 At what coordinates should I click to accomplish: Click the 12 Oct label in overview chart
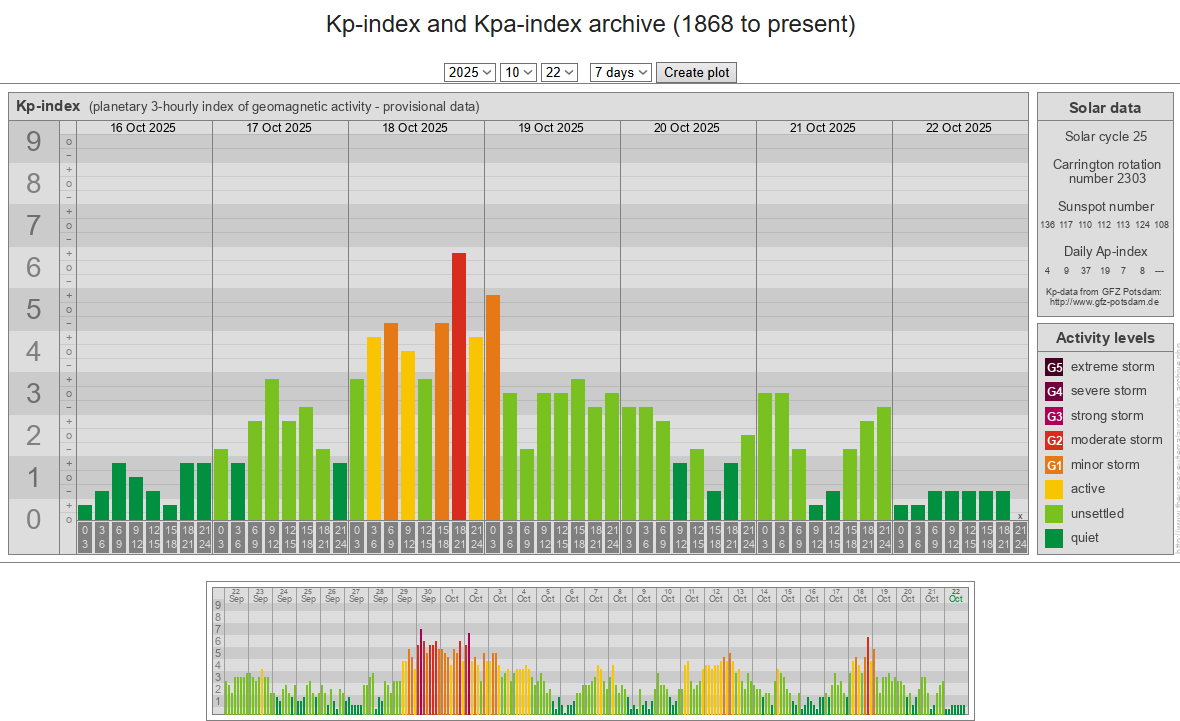click(x=716, y=596)
